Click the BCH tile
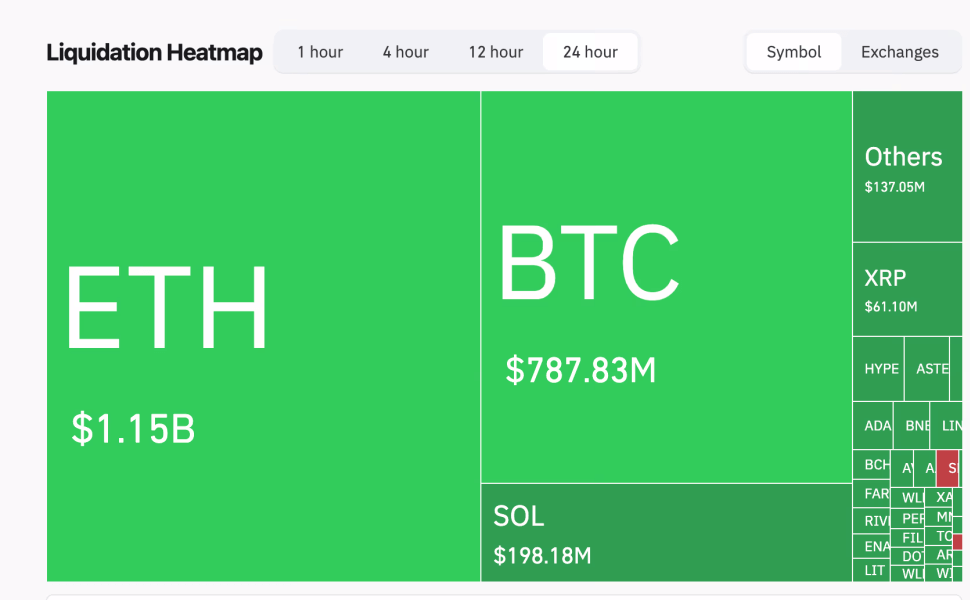The height and width of the screenshot is (600, 970). coord(872,465)
